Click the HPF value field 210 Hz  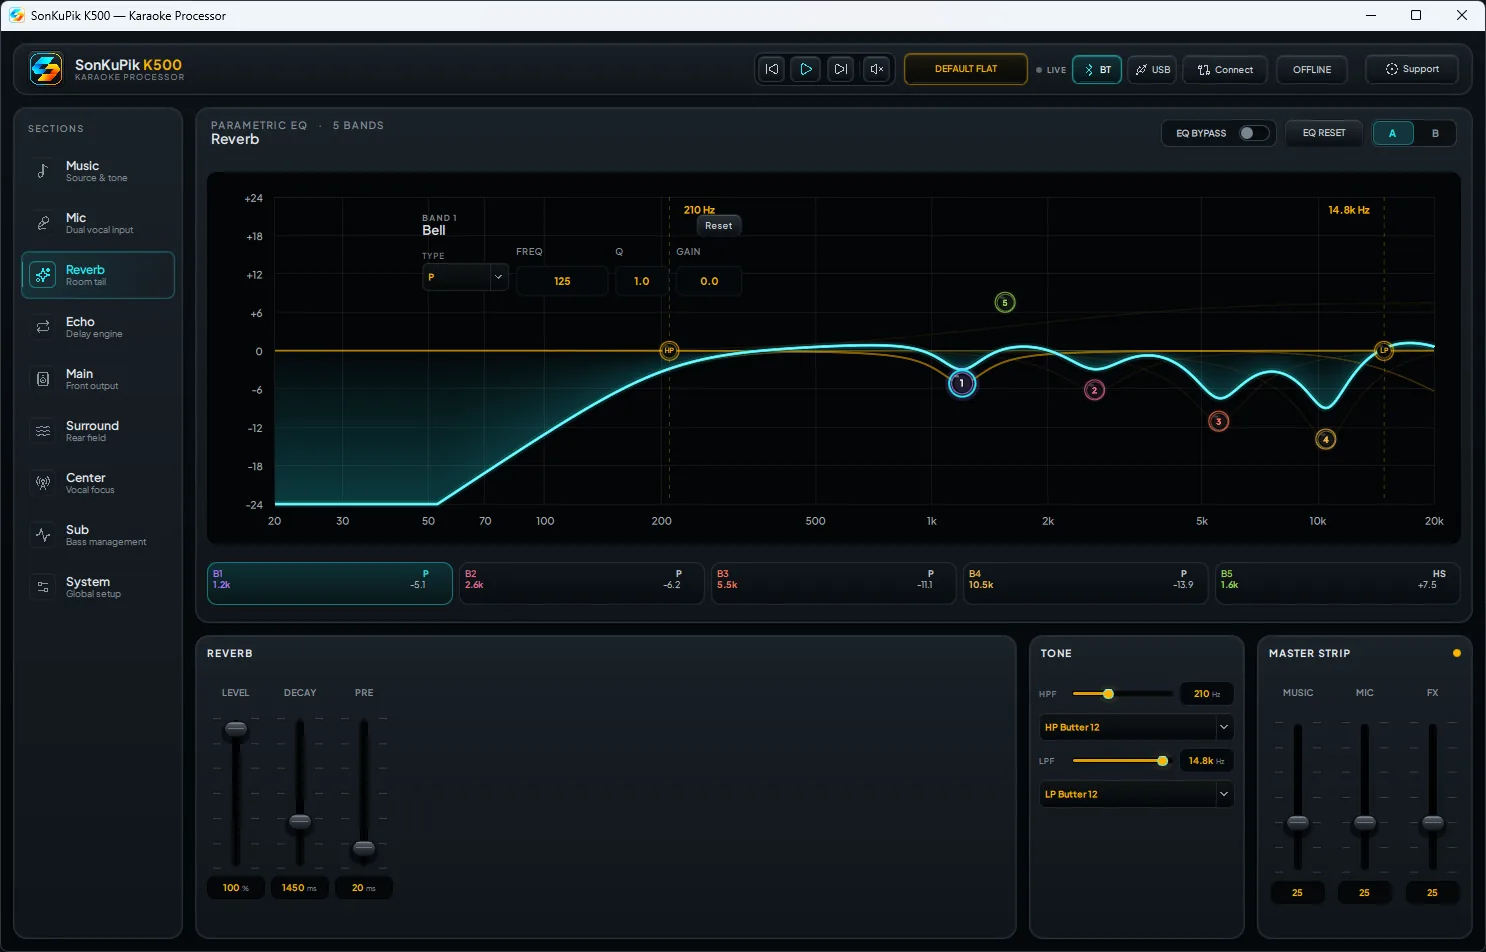tap(1207, 694)
